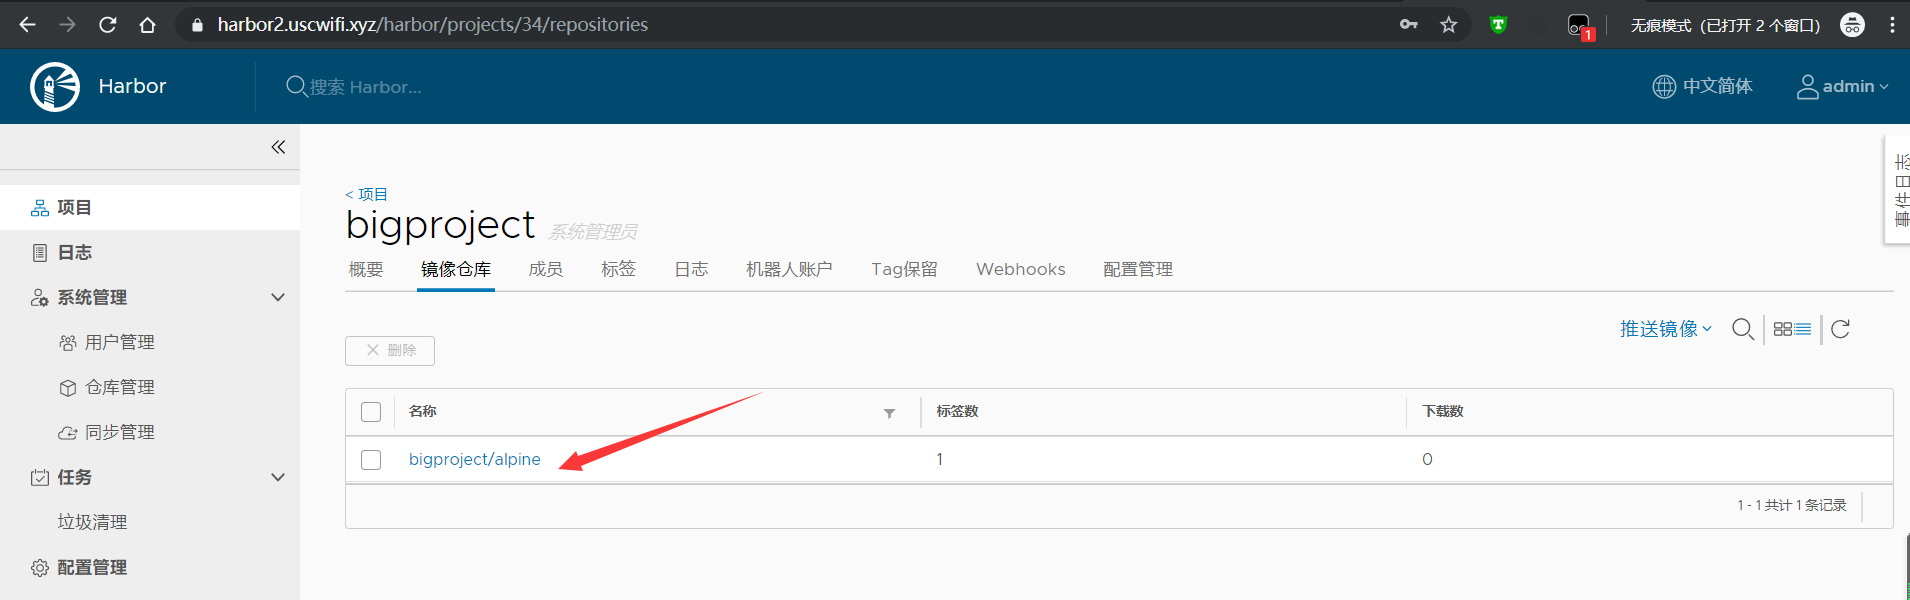Open the Tag保留 tab
The height and width of the screenshot is (600, 1910).
(904, 269)
